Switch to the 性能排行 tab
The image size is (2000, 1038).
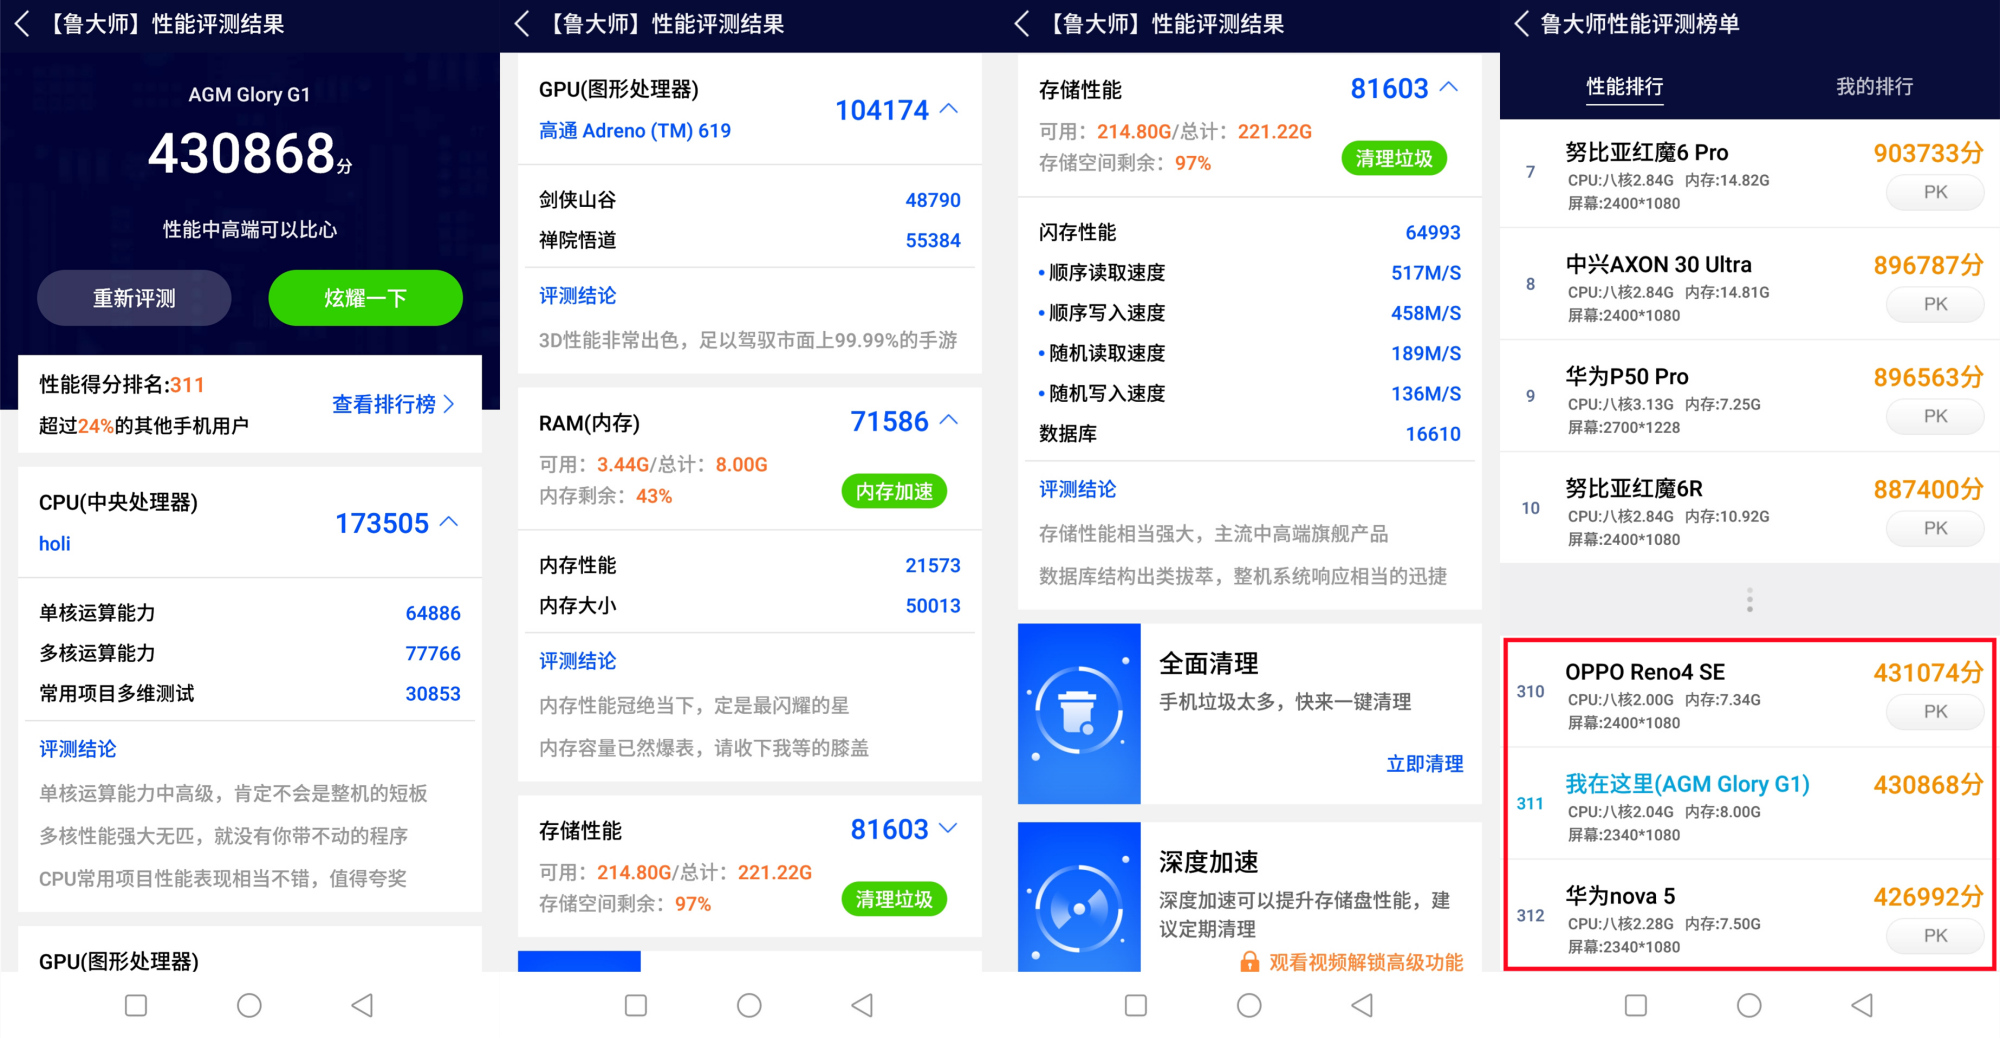pos(1625,87)
